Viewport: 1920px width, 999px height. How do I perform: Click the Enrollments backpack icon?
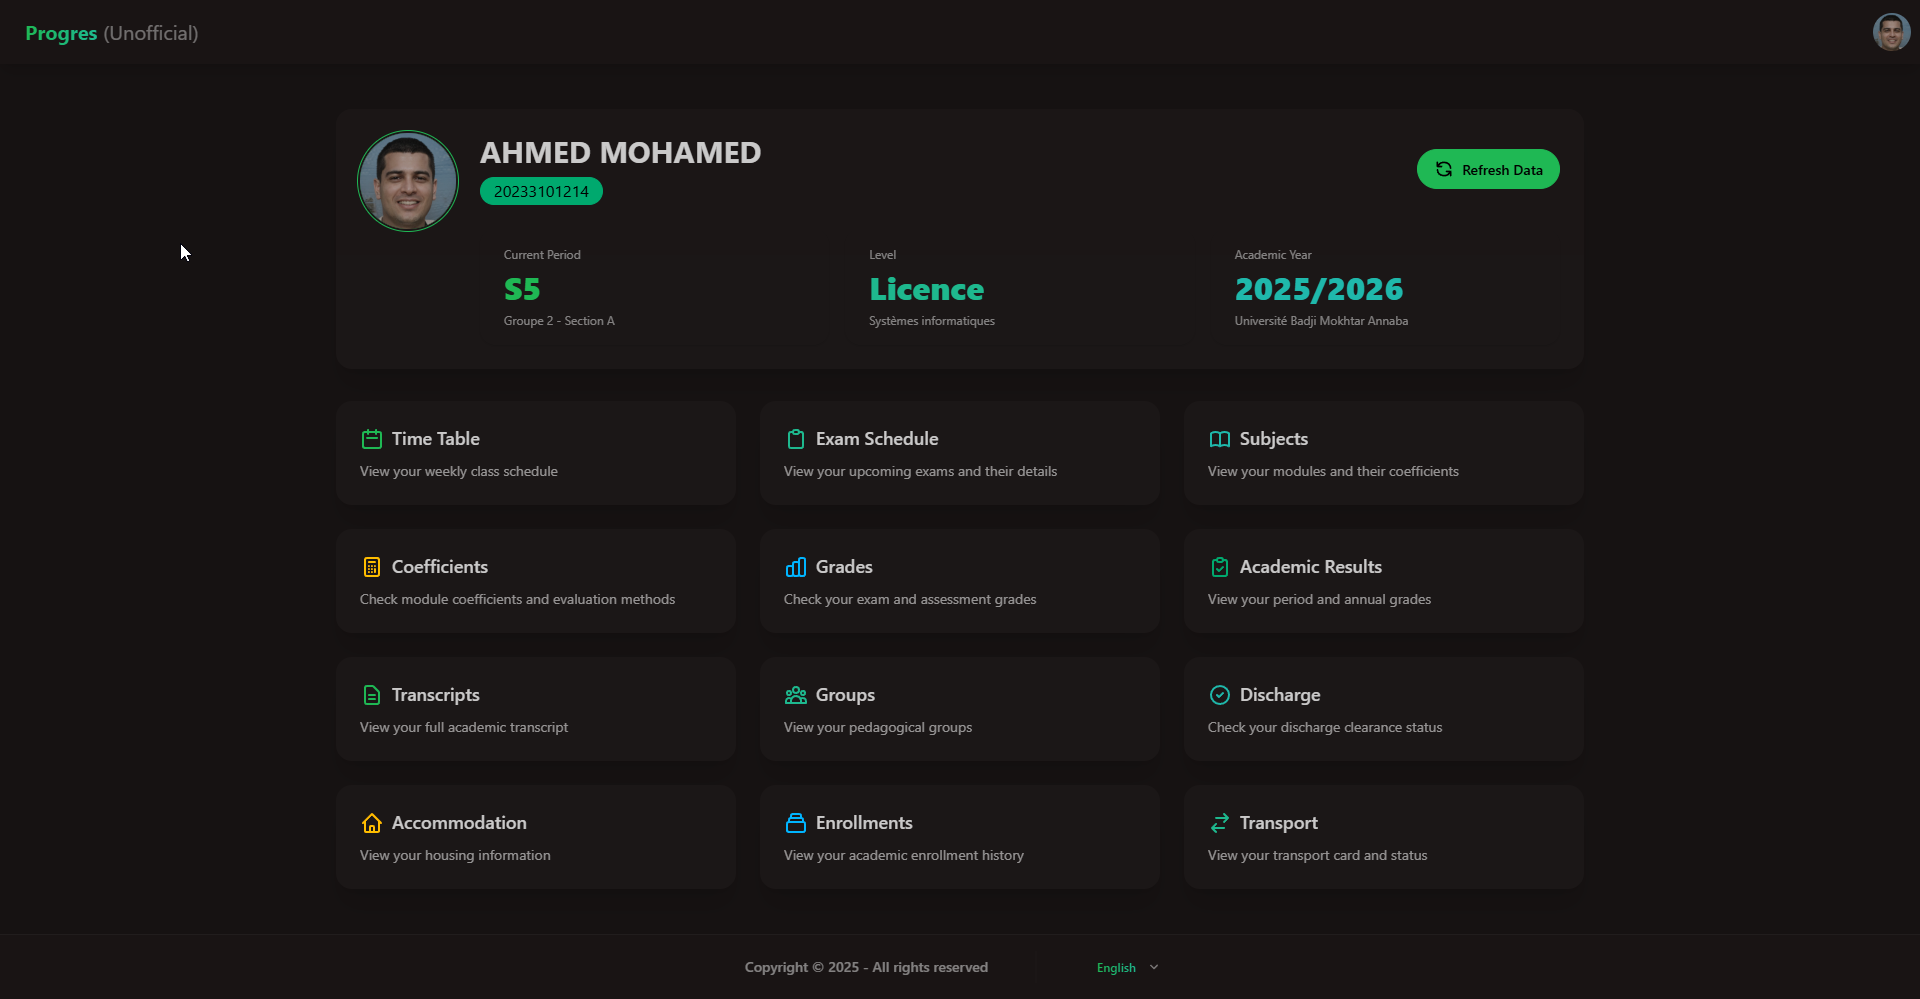pos(795,822)
